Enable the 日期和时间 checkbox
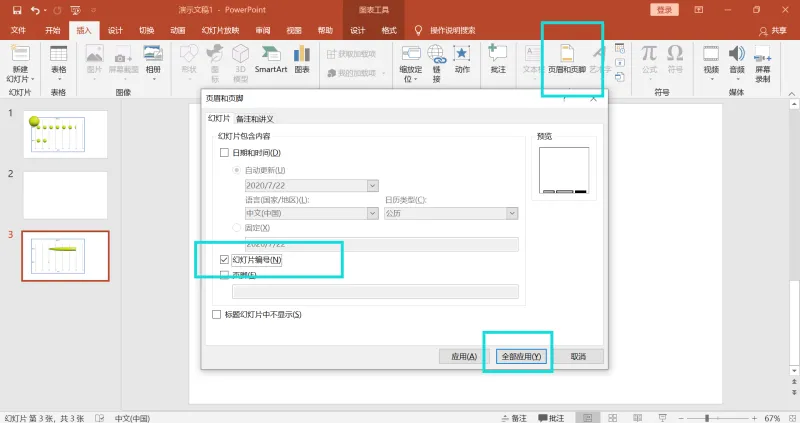The image size is (800, 423). pos(224,153)
